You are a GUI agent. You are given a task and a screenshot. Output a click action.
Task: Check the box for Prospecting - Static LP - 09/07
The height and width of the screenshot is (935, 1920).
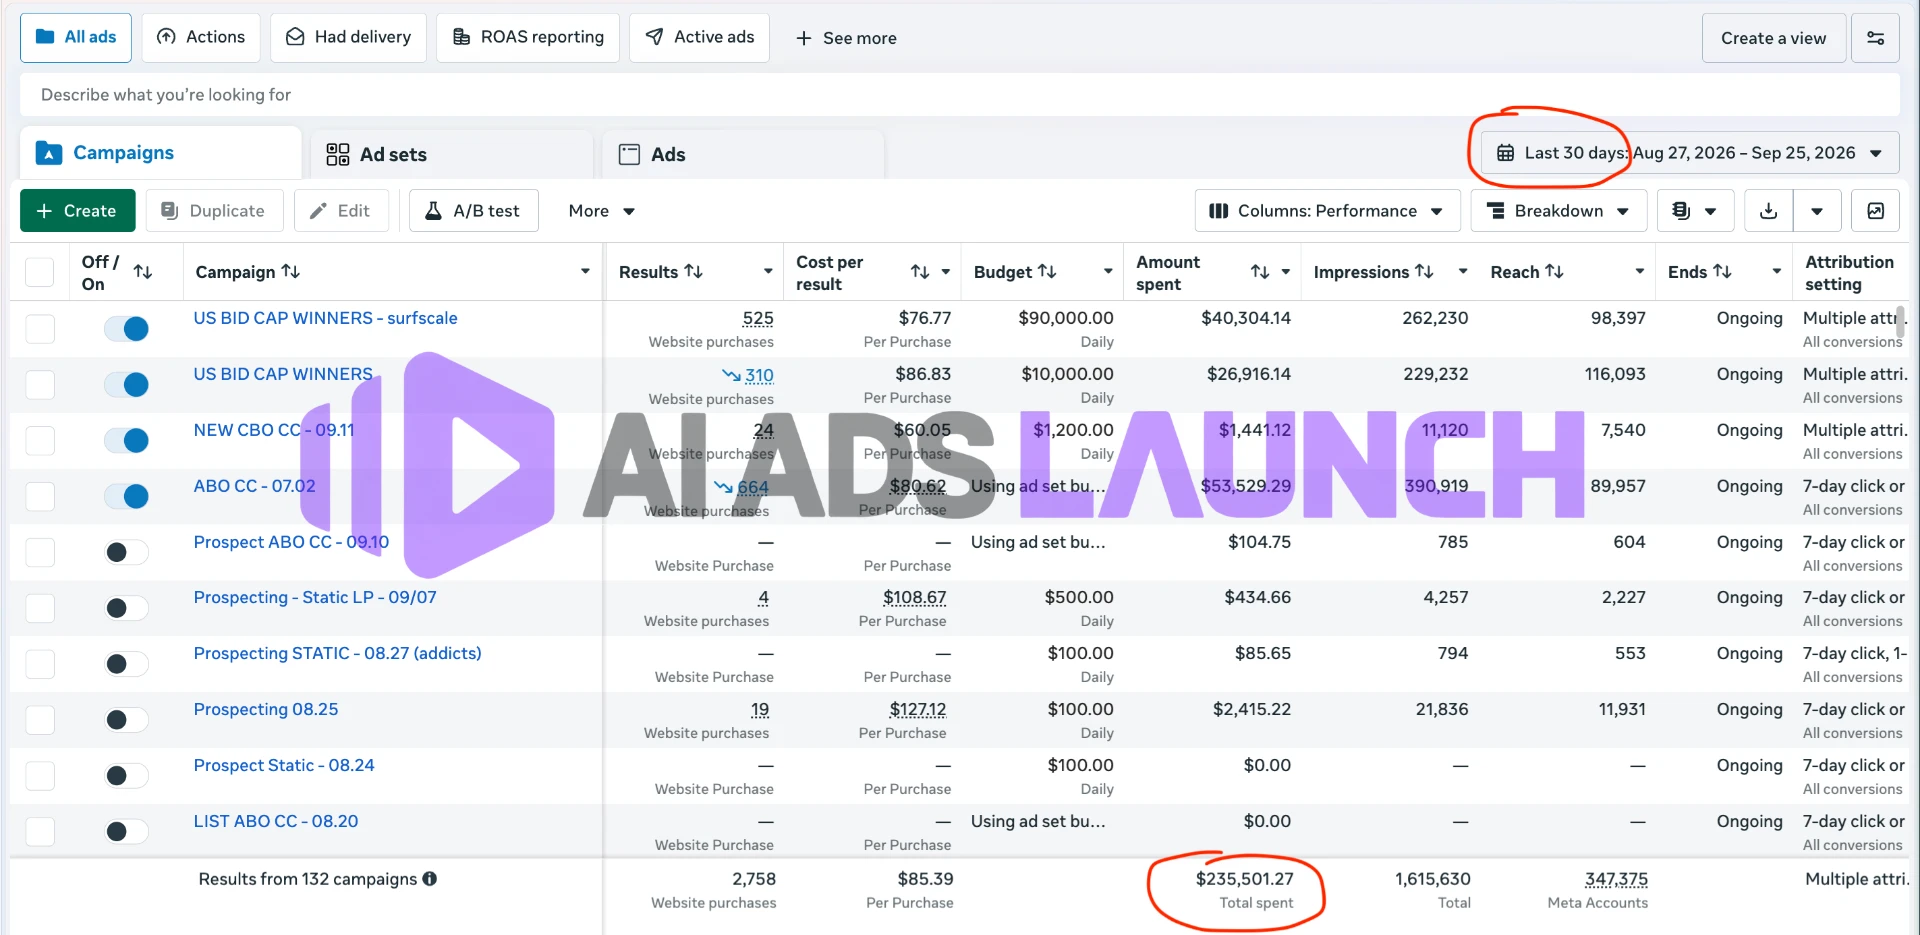click(40, 608)
